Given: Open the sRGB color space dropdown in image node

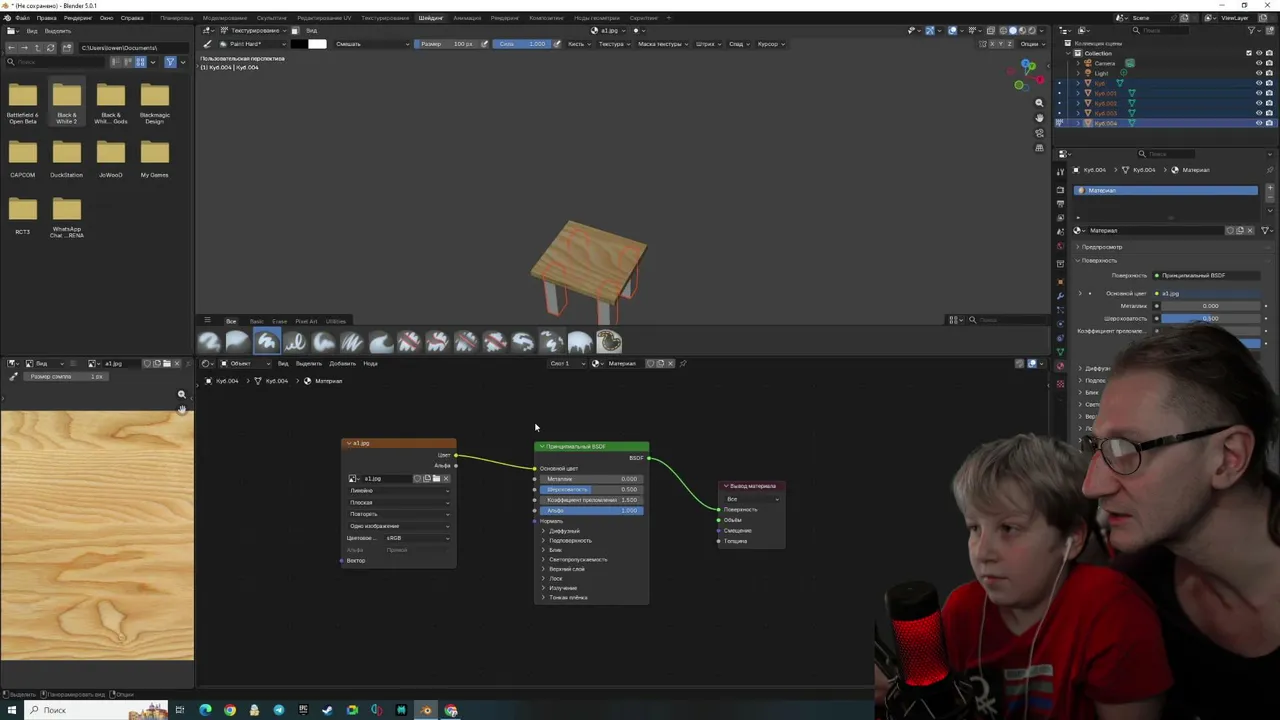Looking at the screenshot, I should tap(417, 538).
